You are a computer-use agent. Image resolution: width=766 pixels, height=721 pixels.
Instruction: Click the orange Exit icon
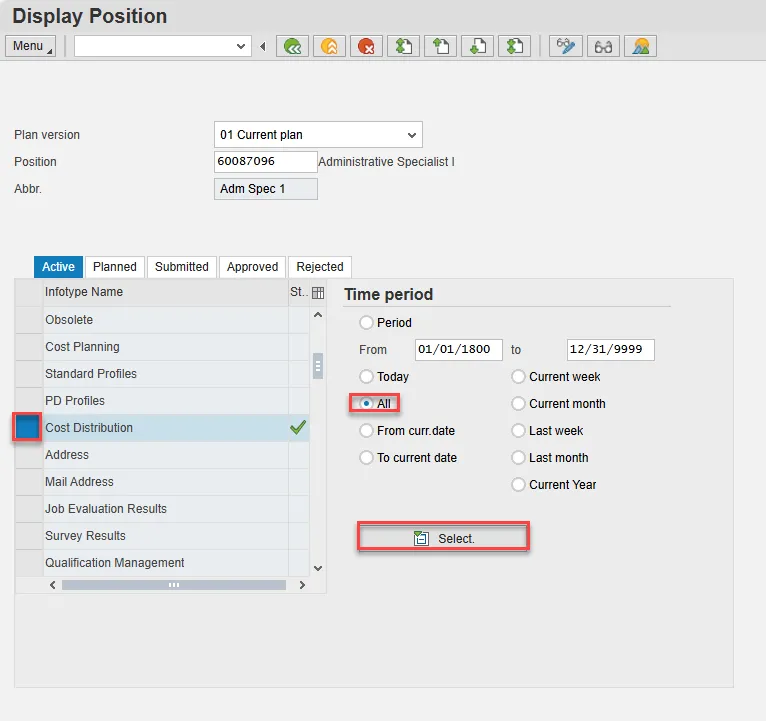329,46
